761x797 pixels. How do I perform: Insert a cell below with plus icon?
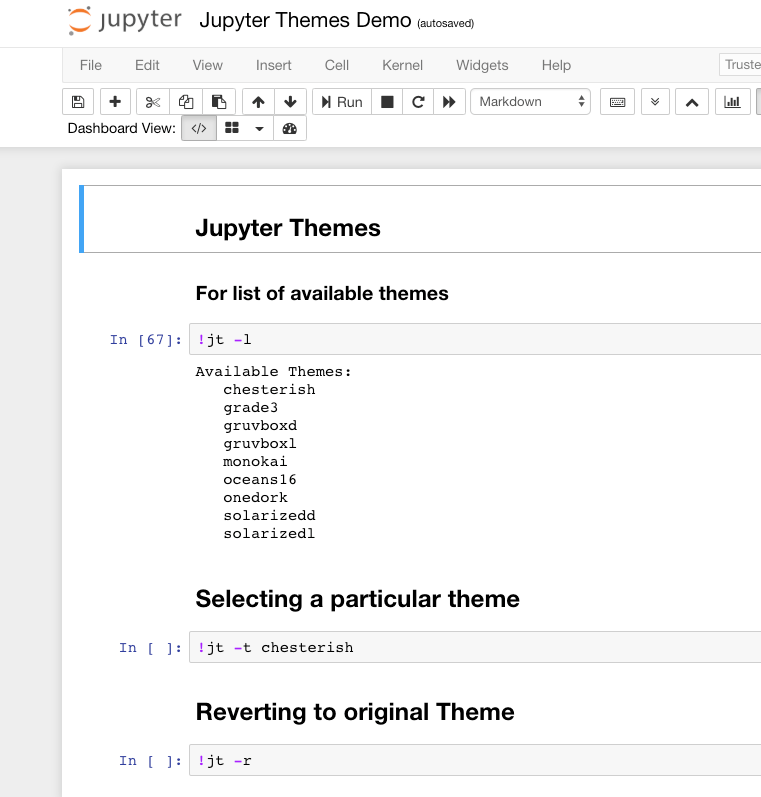(x=115, y=102)
